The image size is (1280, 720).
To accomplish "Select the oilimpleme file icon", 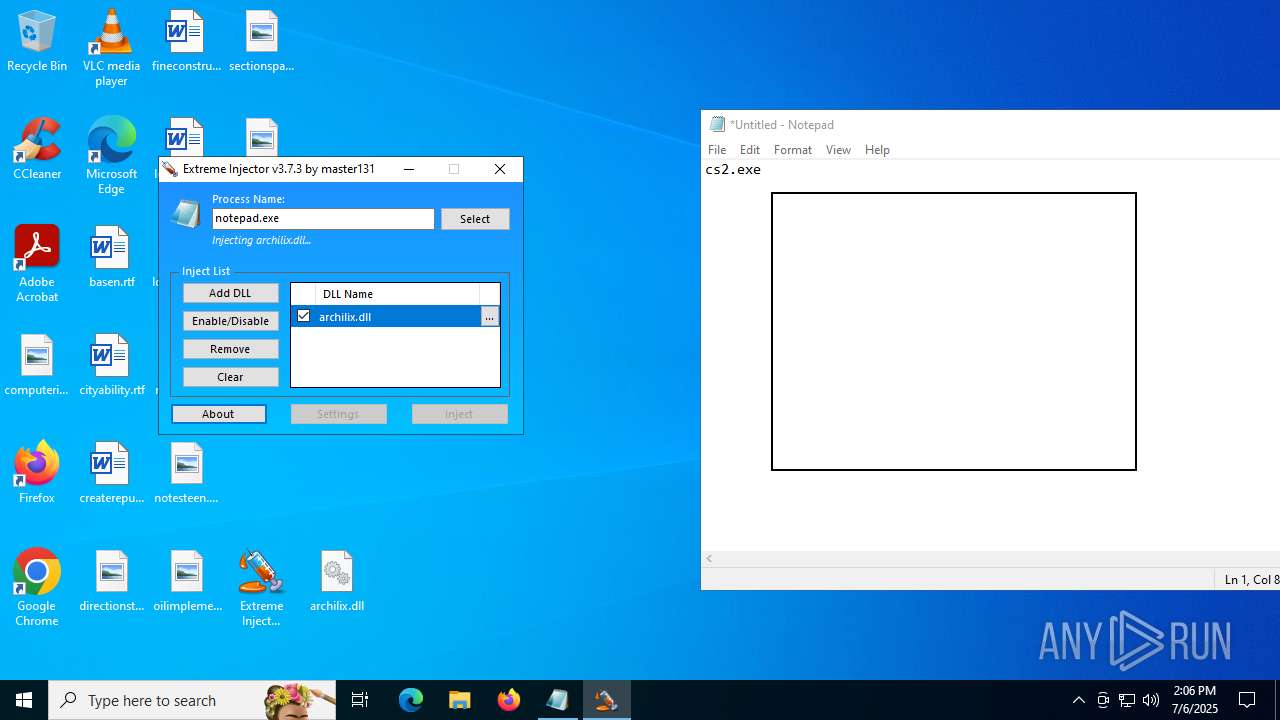I will 186,582.
